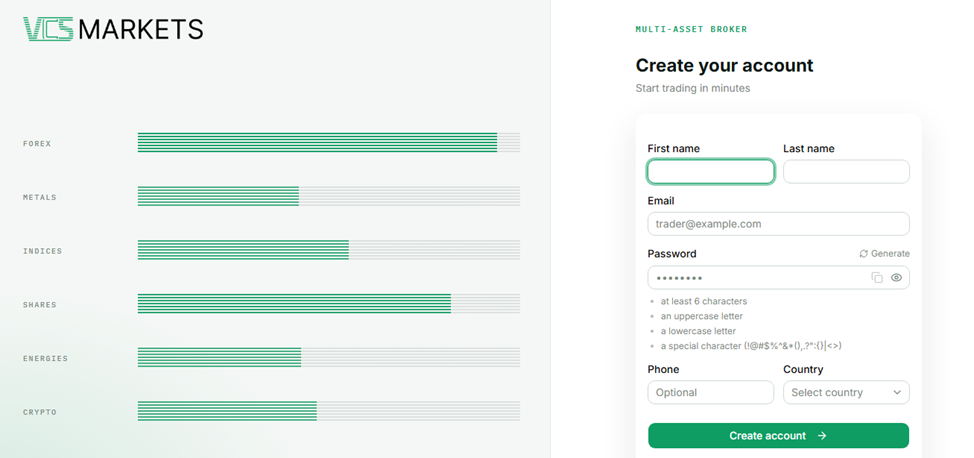Select the Last name input
974x458 pixels.
click(846, 172)
